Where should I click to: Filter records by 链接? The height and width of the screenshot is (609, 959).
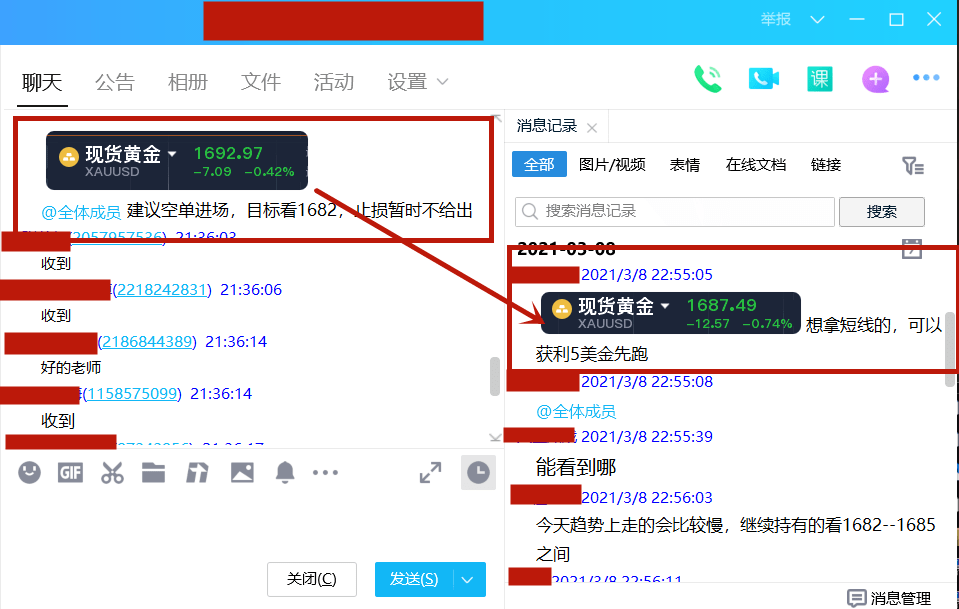point(826,164)
